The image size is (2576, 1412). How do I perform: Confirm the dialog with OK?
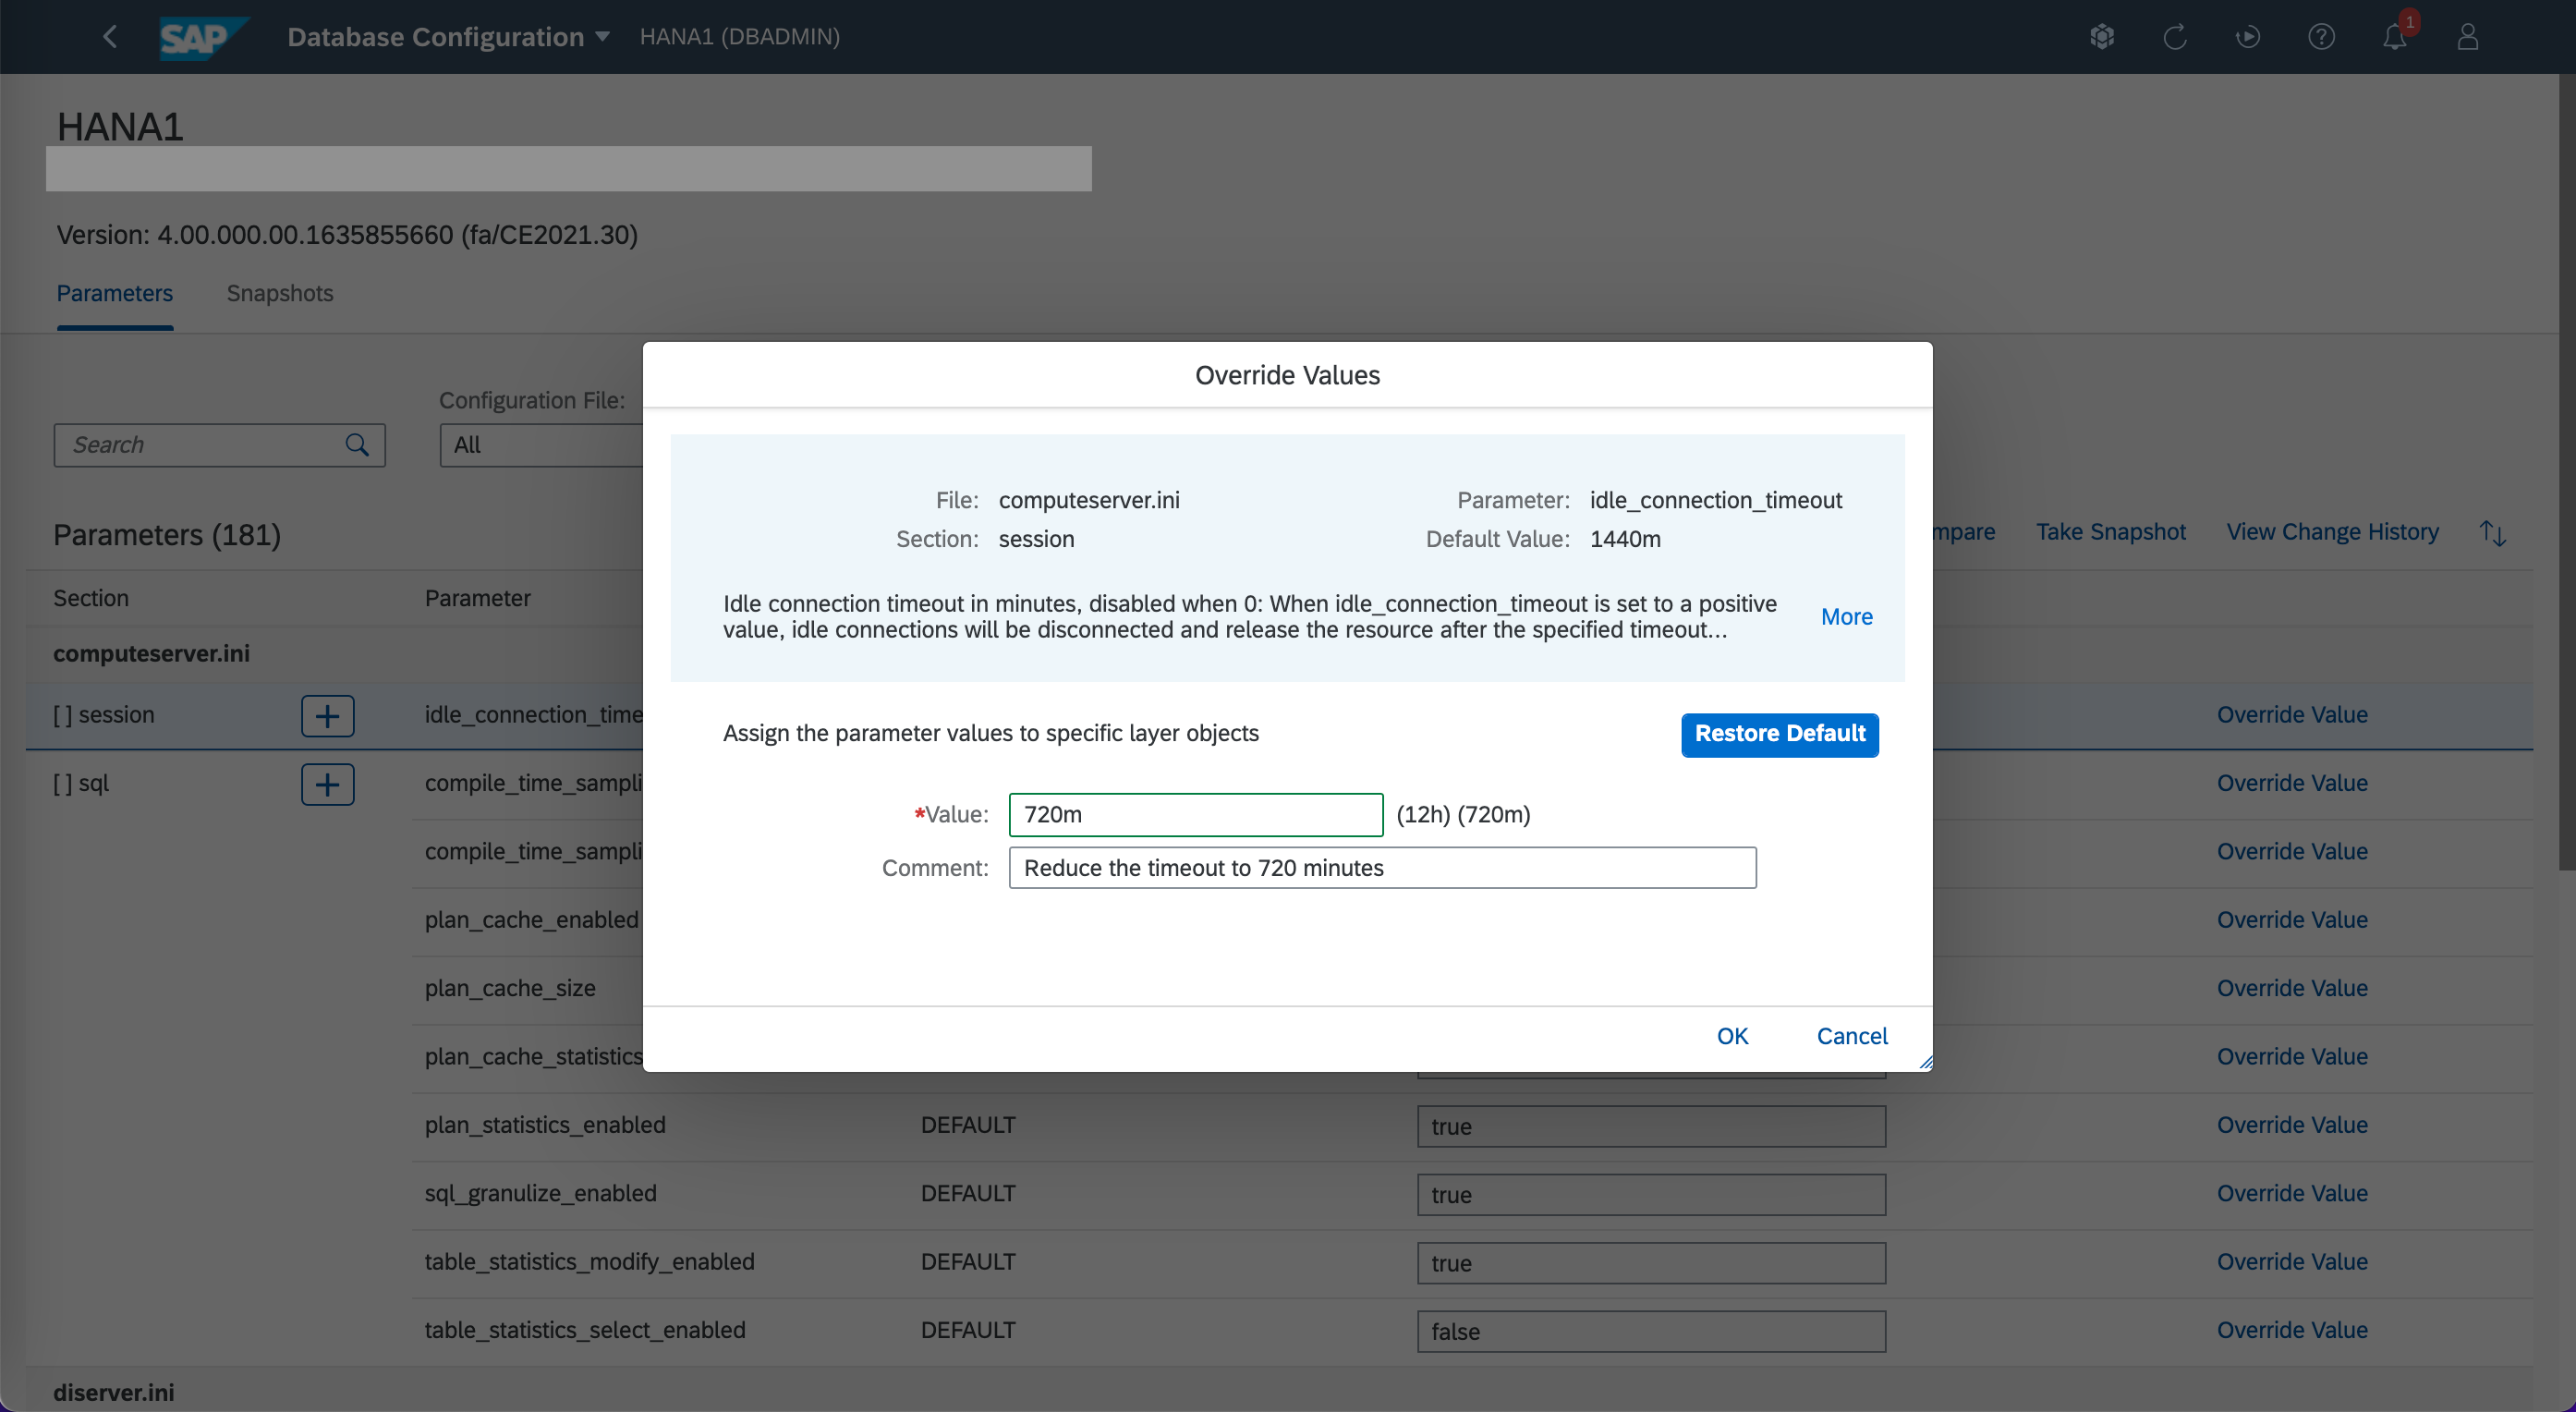tap(1732, 1036)
